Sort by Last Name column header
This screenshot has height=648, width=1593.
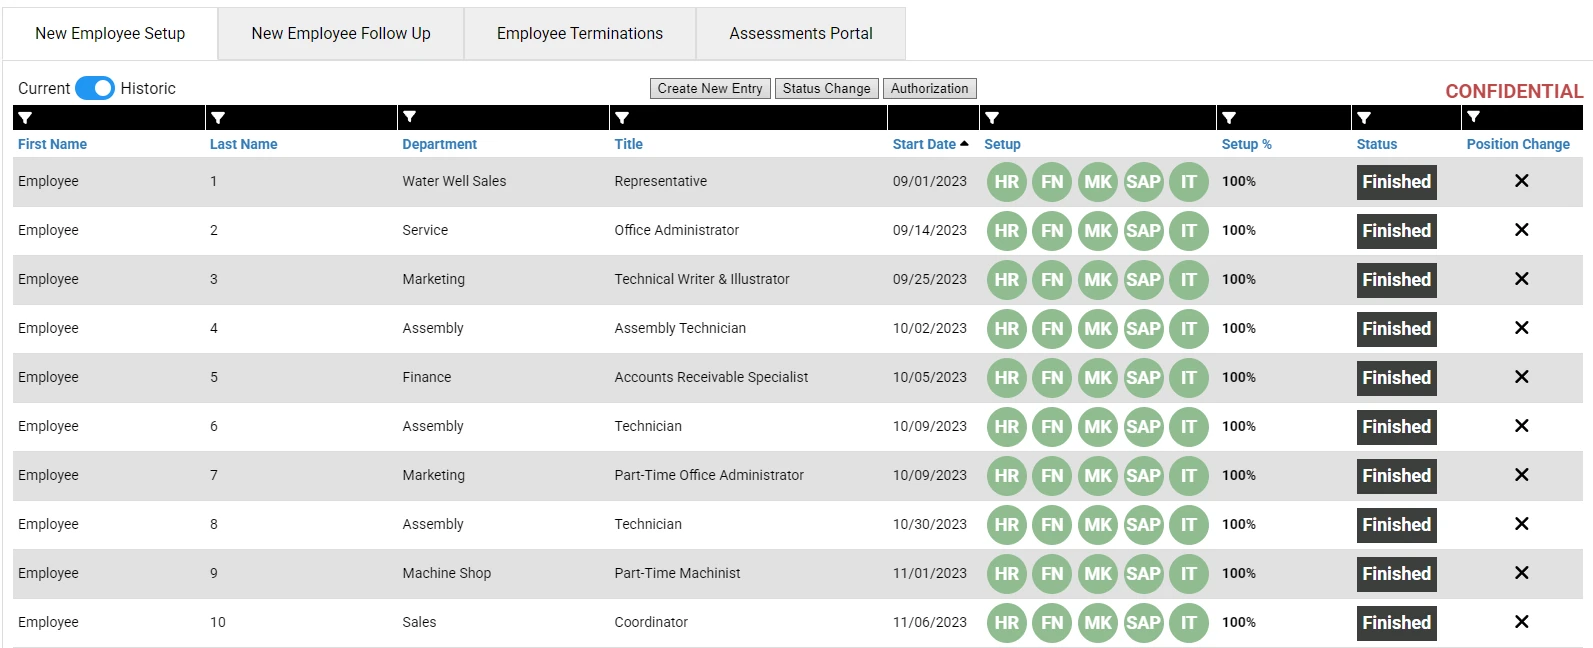244,144
